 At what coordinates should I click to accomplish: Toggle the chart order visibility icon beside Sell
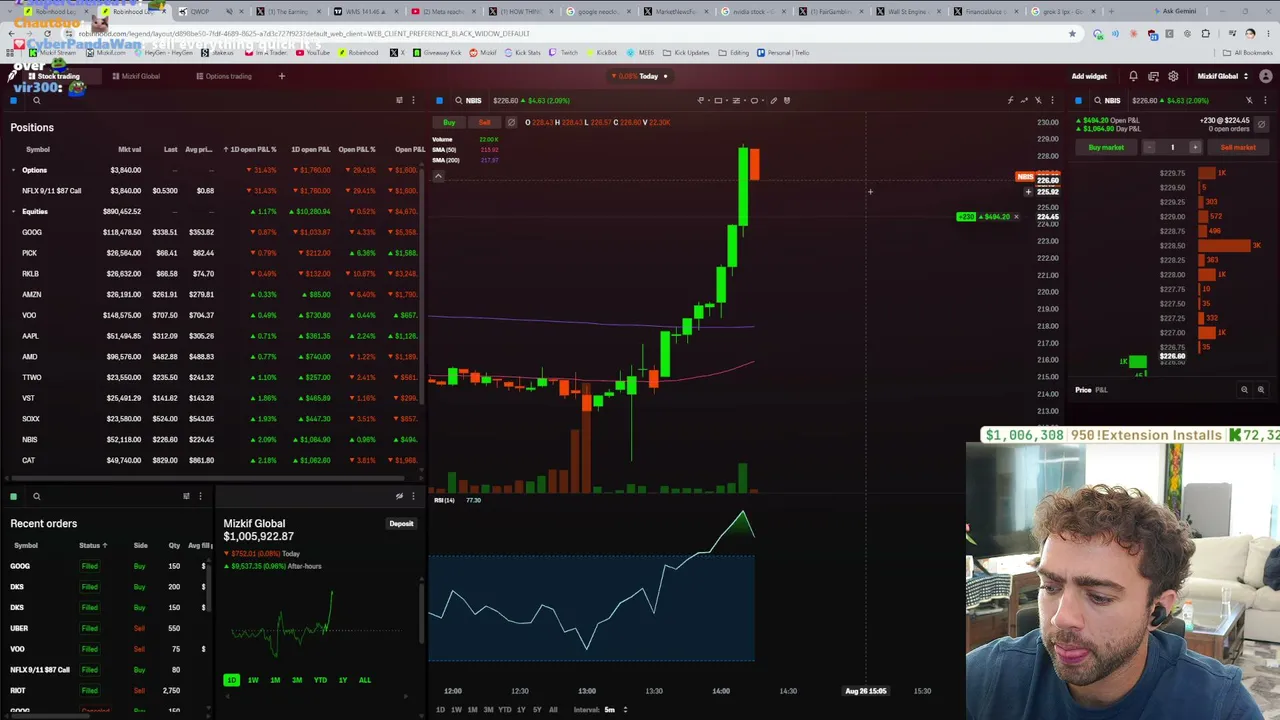click(x=511, y=122)
